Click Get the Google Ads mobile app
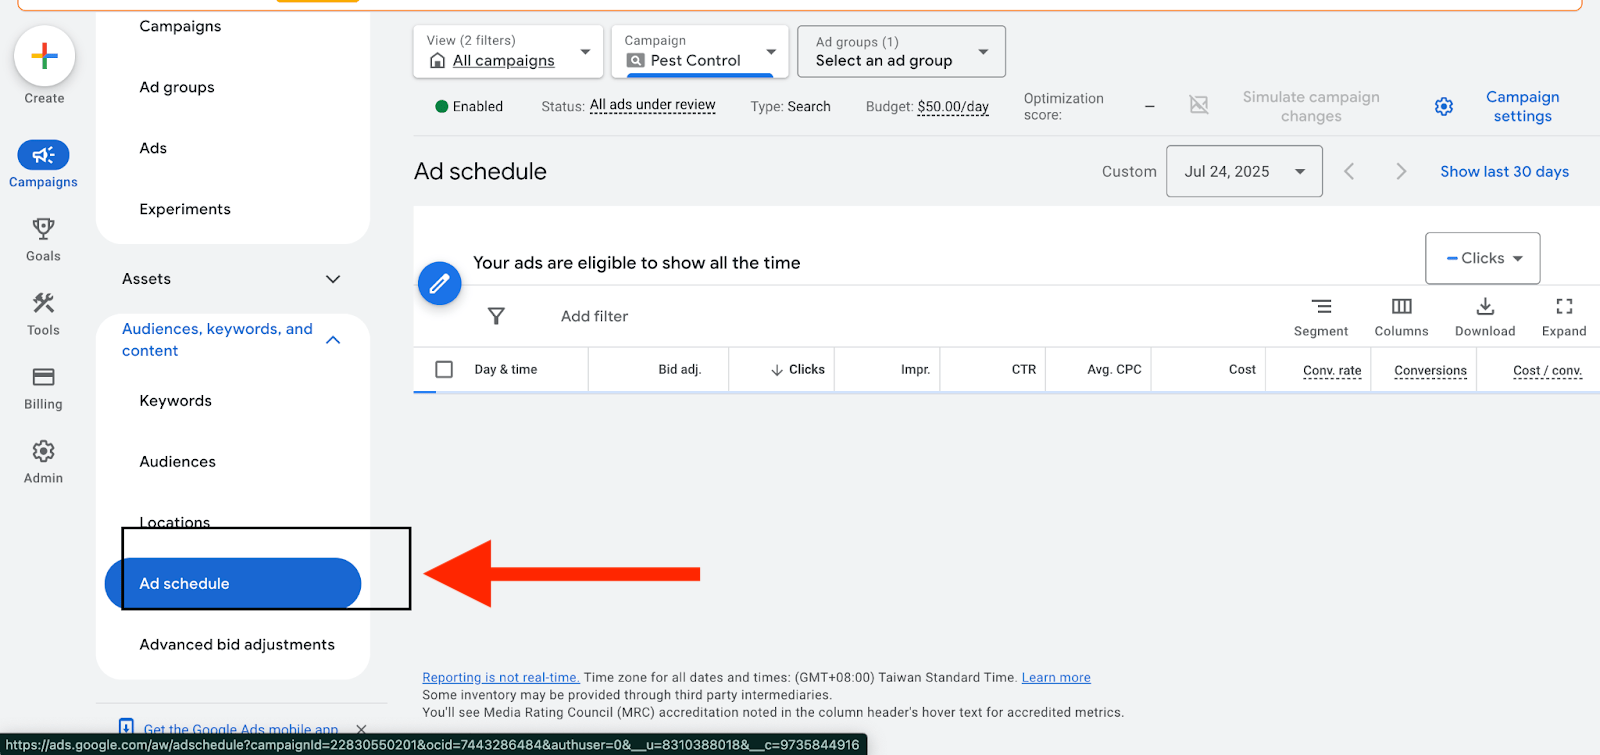The height and width of the screenshot is (755, 1600). pos(241,729)
